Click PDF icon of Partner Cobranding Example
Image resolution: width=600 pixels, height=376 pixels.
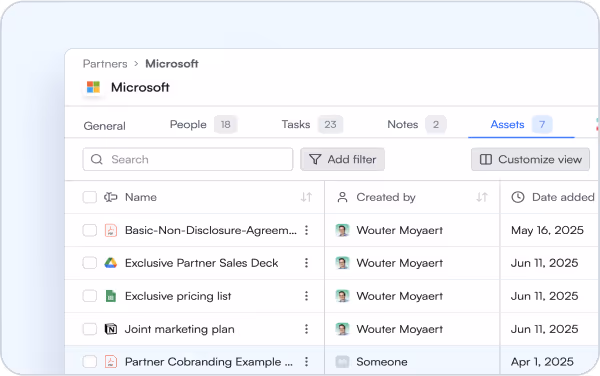111,361
